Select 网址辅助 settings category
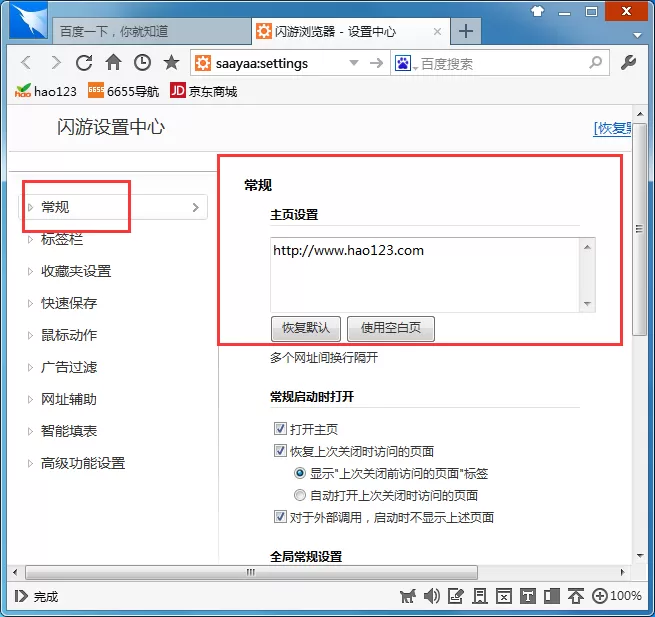The width and height of the screenshot is (655, 617). (x=69, y=399)
